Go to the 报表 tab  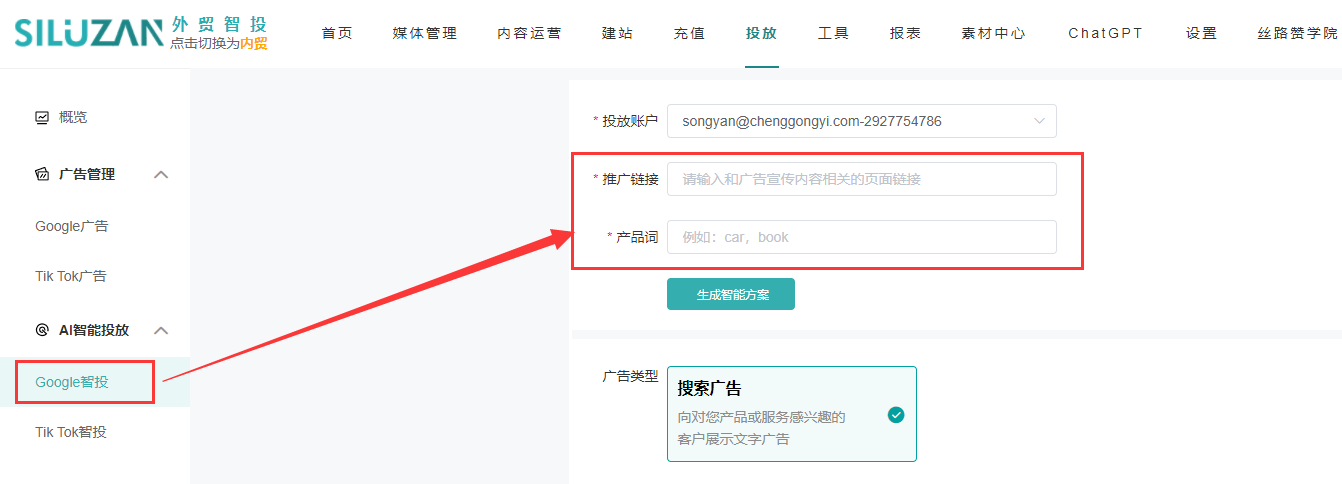pyautogui.click(x=905, y=33)
